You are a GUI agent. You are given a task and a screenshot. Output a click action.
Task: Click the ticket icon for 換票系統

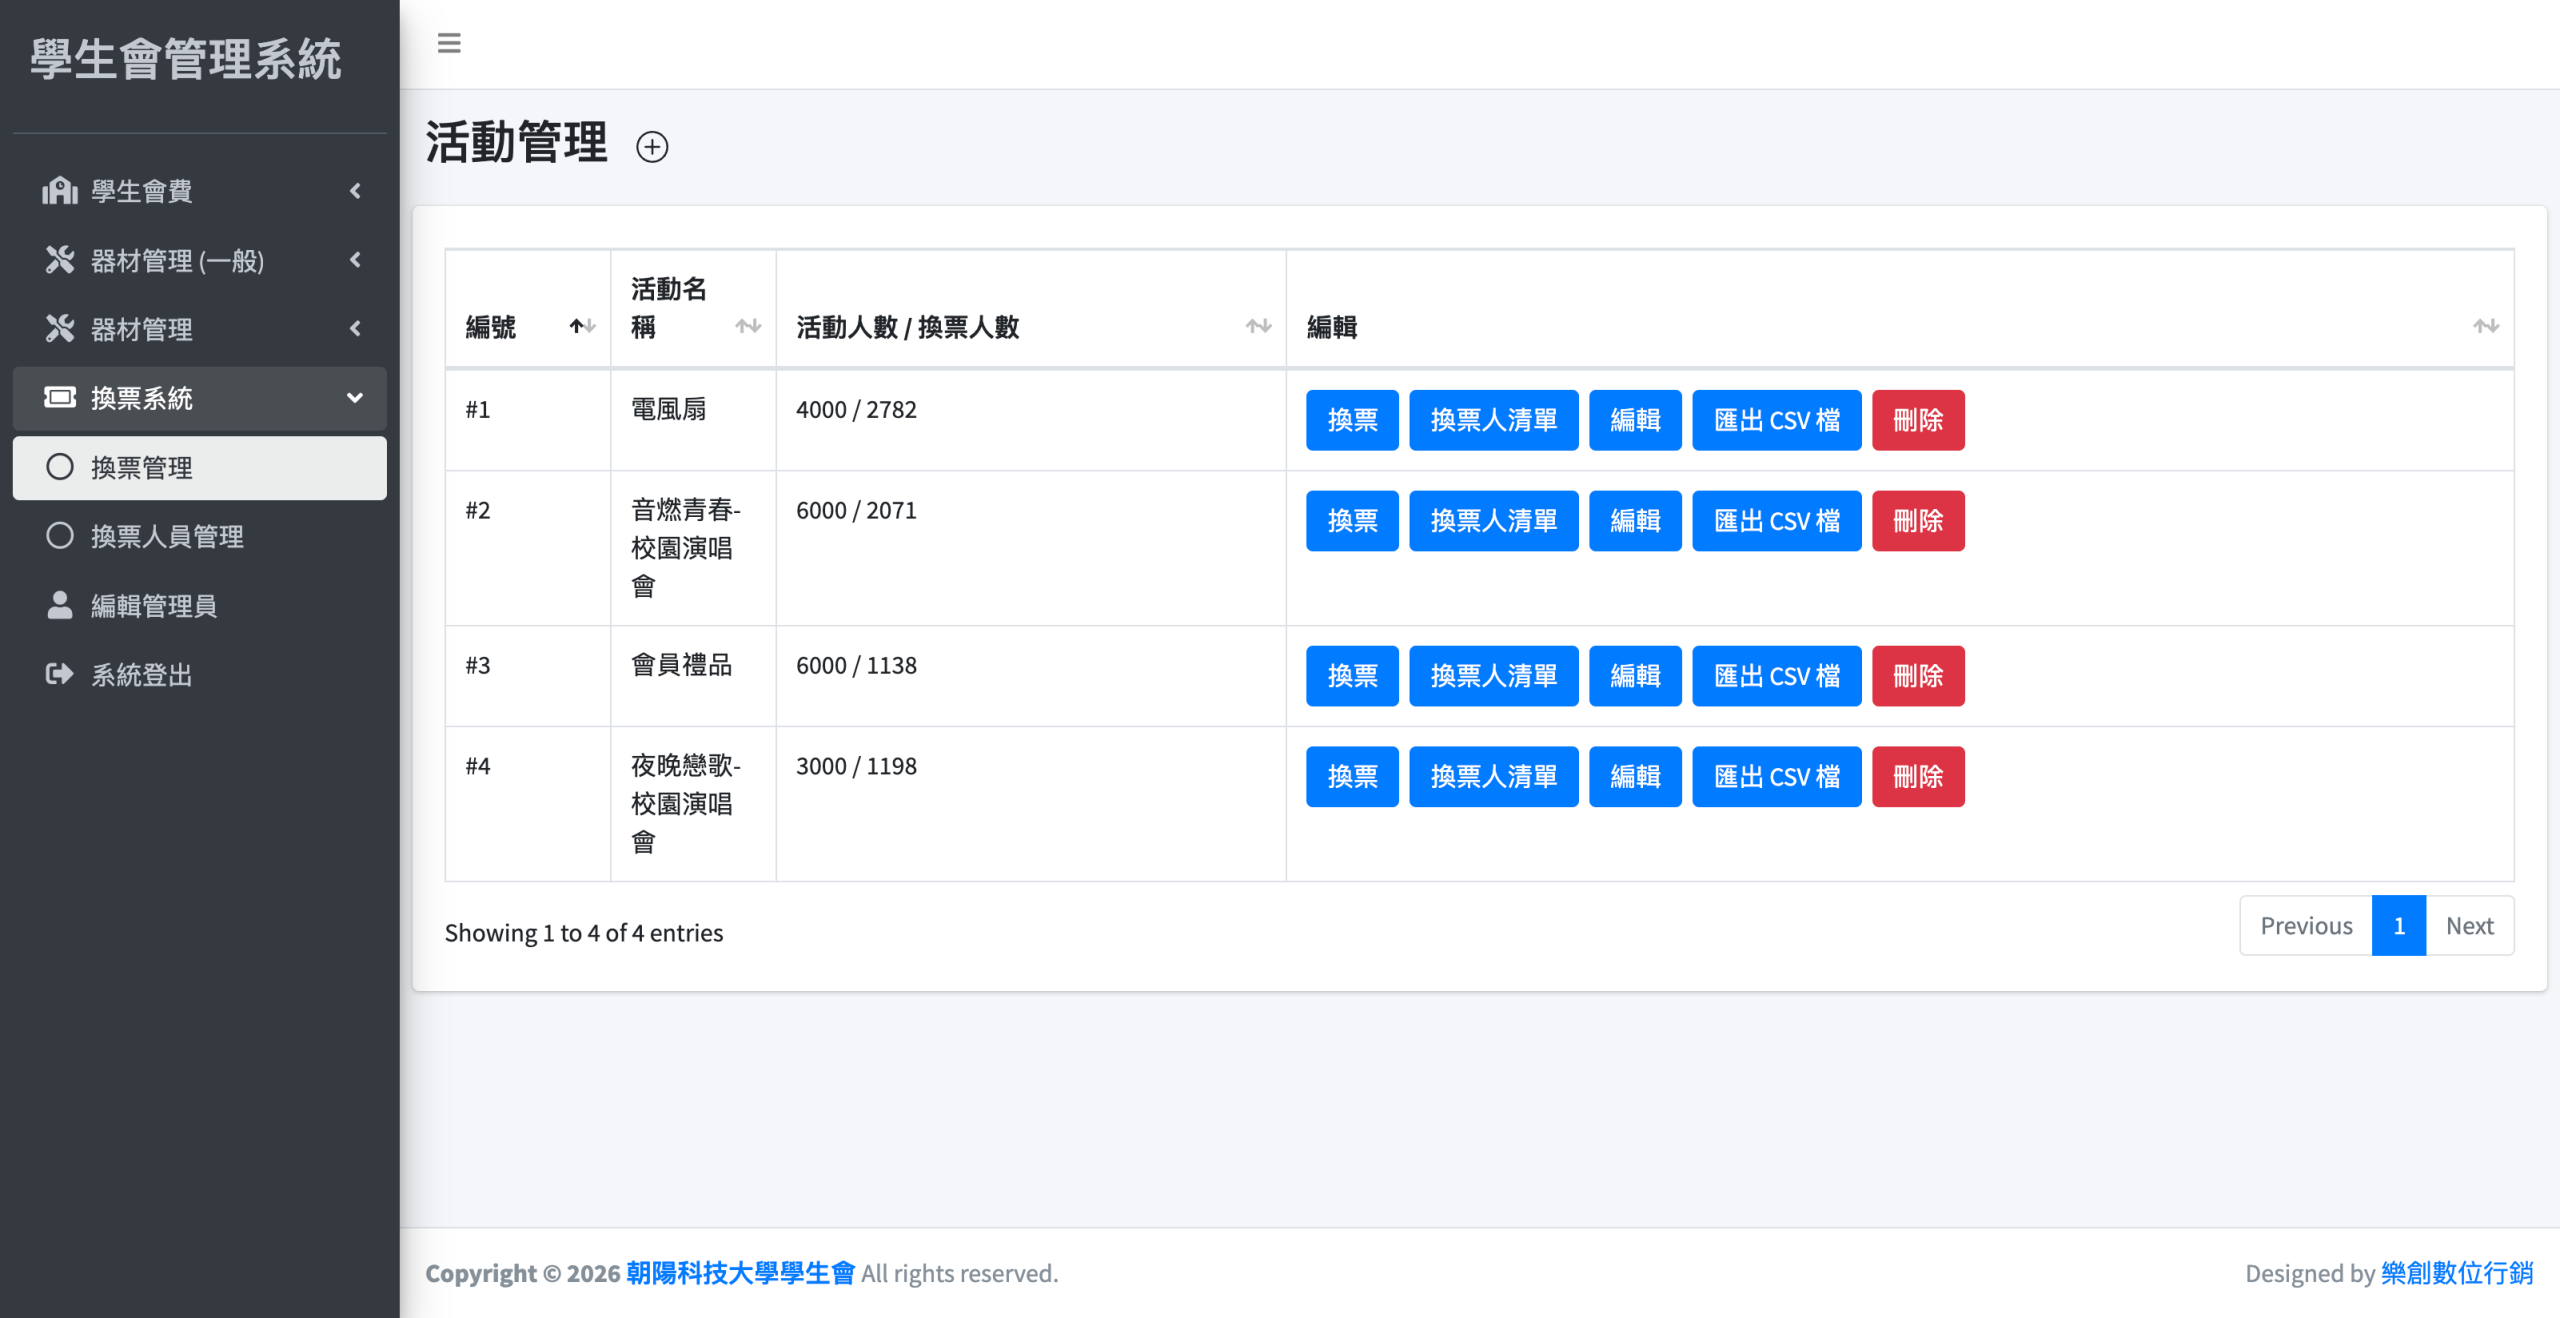click(60, 398)
